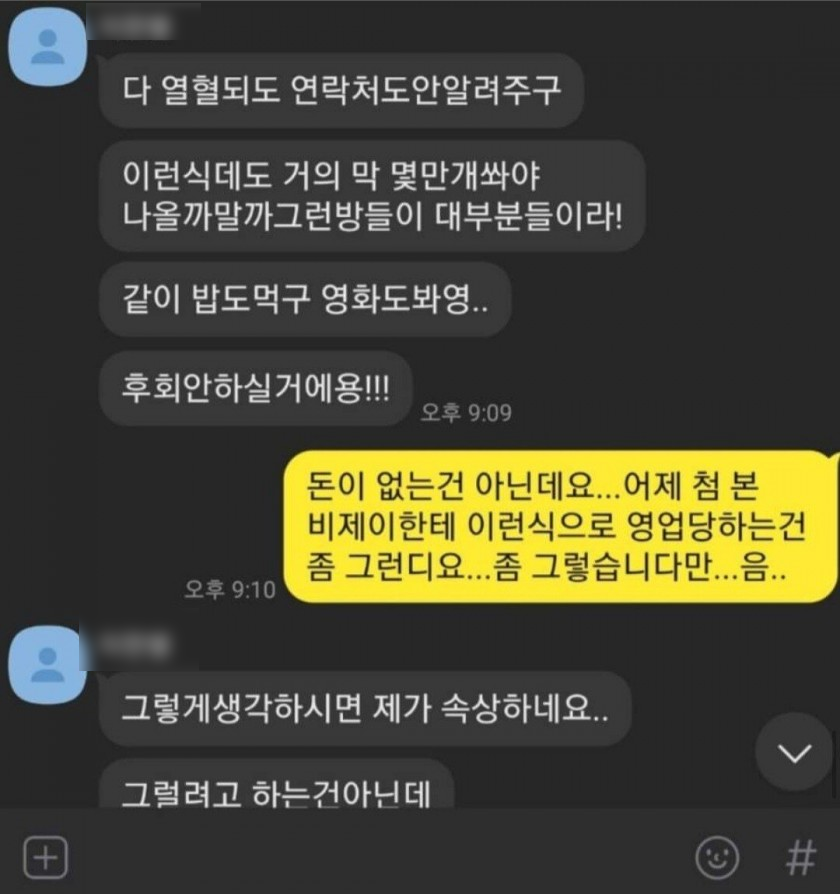The image size is (840, 894).
Task: Select yellow message '돈이 없는건 아닌데요'
Action: [x=560, y=526]
